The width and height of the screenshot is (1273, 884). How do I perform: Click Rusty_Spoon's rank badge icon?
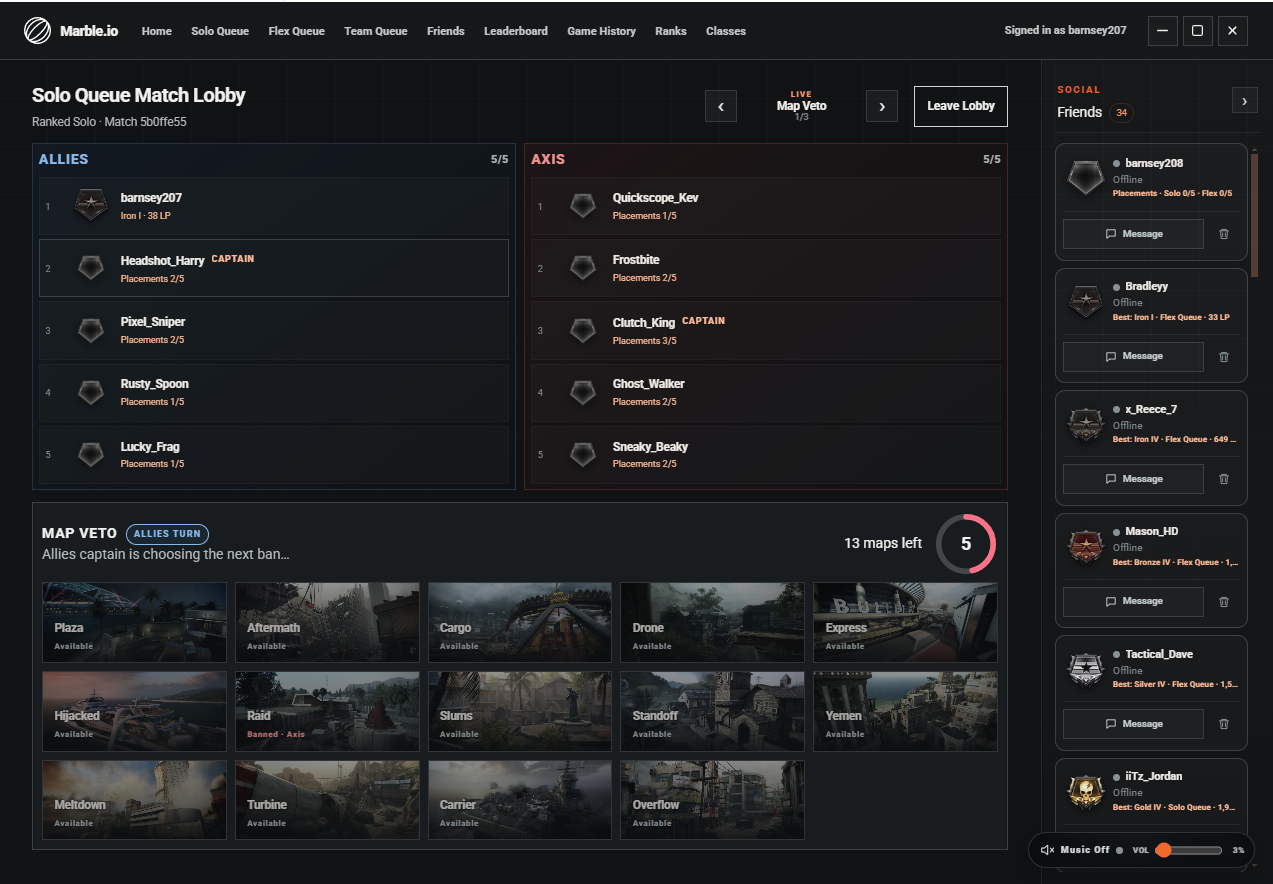[x=91, y=392]
